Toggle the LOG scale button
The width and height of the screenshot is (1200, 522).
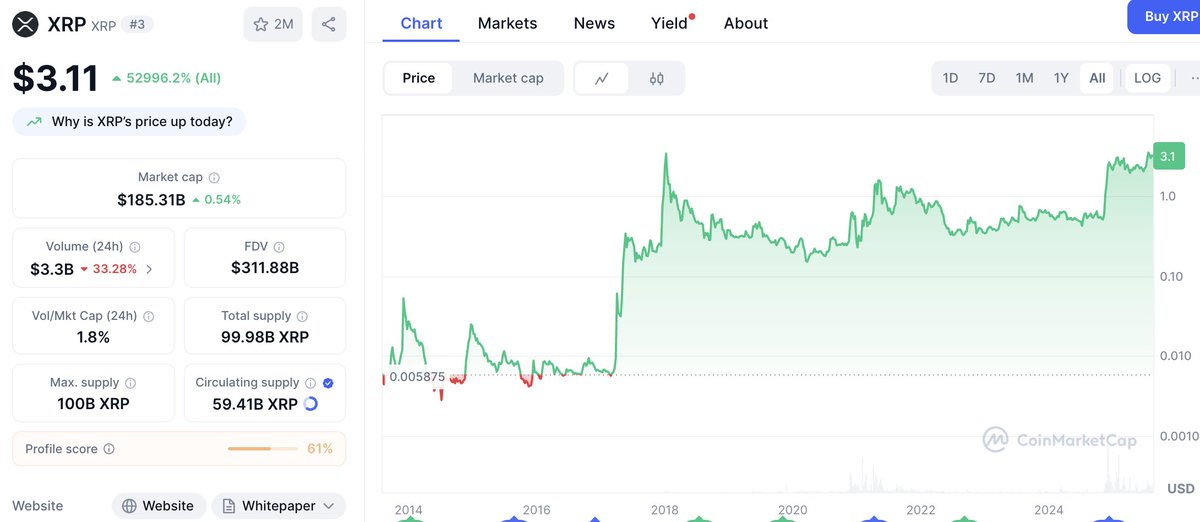[x=1147, y=78]
